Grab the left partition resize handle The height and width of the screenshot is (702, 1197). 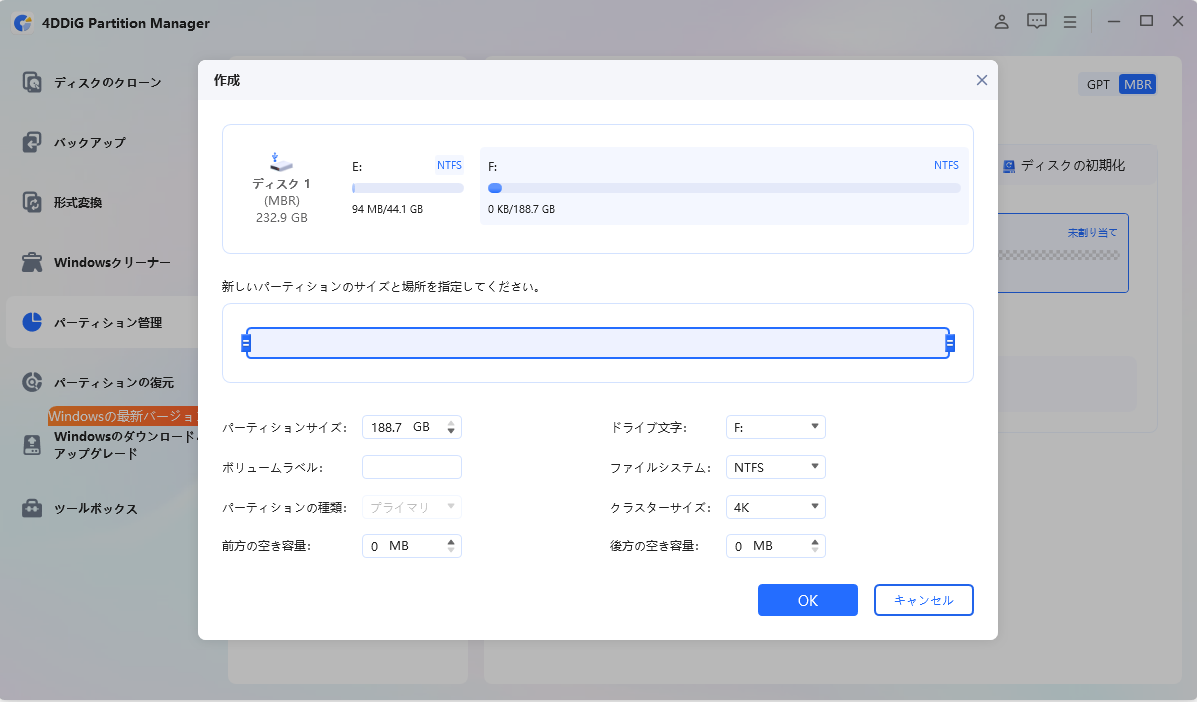[x=246, y=343]
